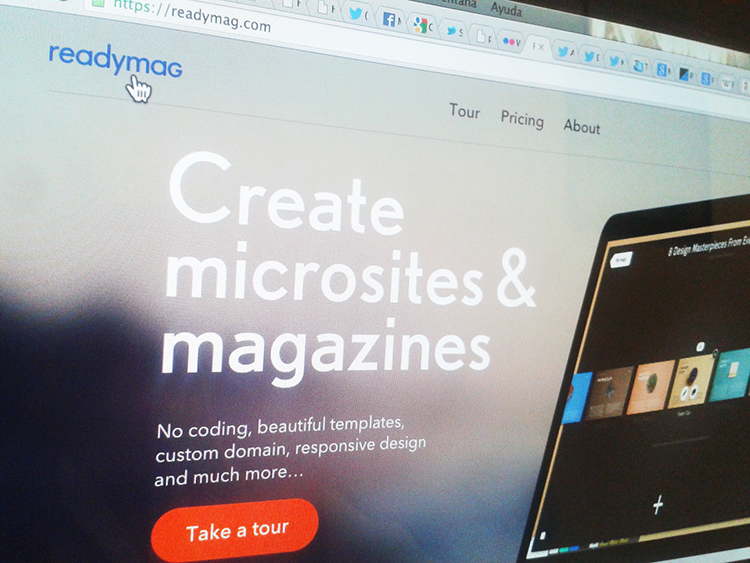Click the '8 Design Masterpieces' title
This screenshot has height=563, width=750.
point(708,245)
